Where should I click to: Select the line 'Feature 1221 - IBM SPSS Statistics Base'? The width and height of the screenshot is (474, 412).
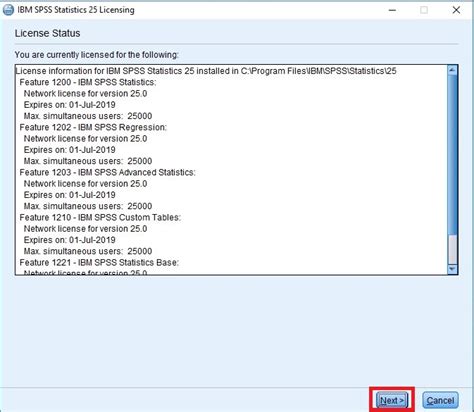click(99, 262)
